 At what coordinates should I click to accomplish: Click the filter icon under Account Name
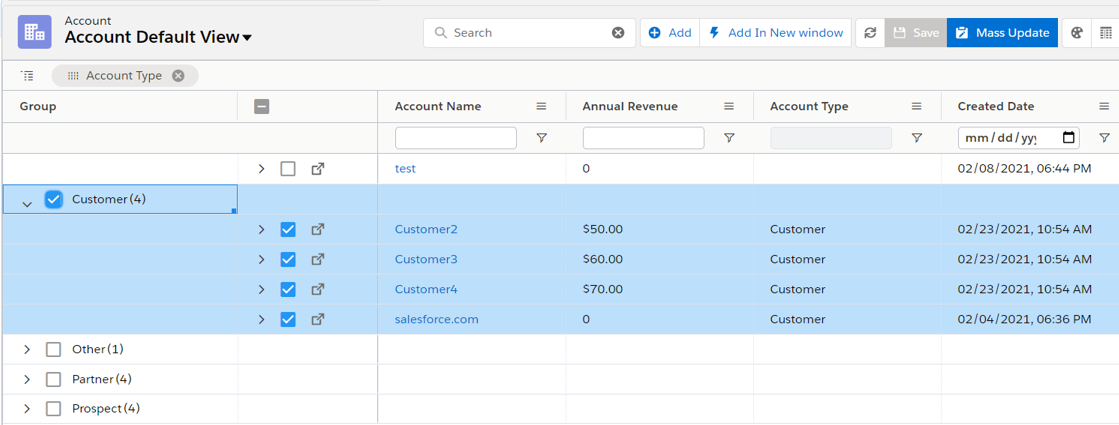point(541,138)
